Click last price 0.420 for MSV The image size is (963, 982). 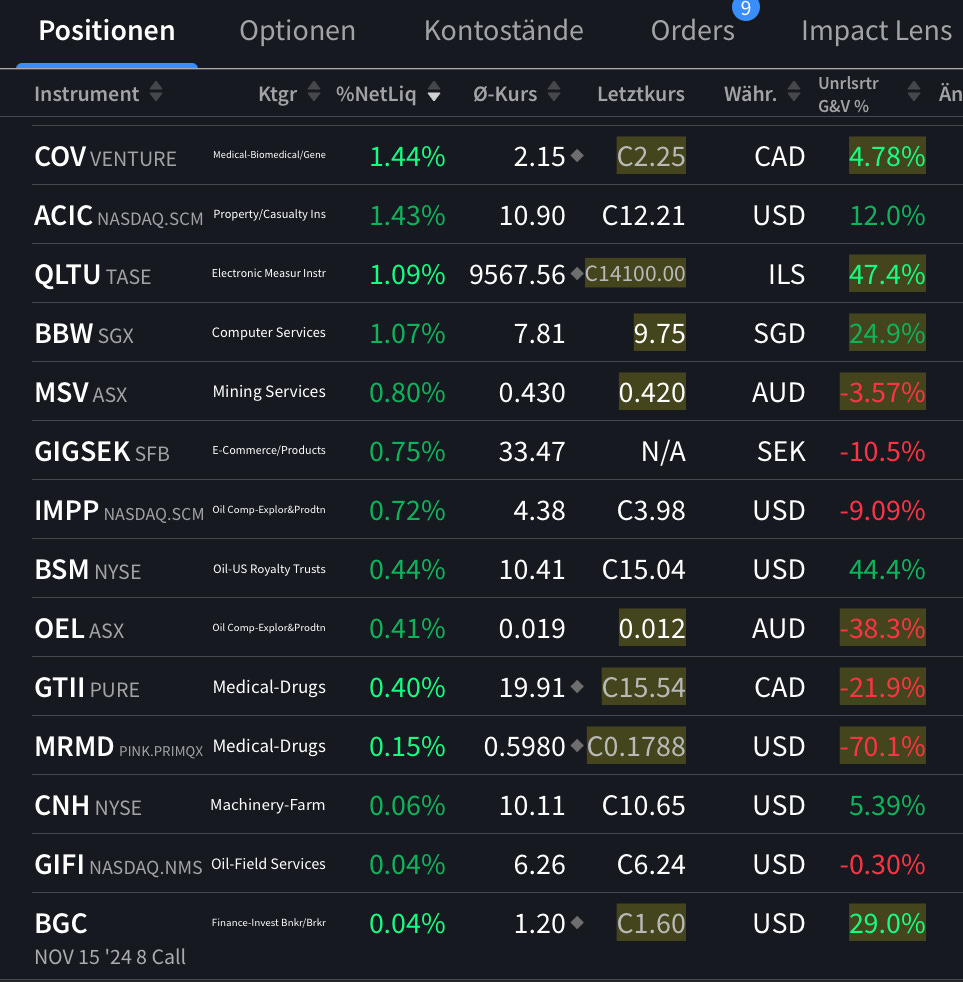652,391
